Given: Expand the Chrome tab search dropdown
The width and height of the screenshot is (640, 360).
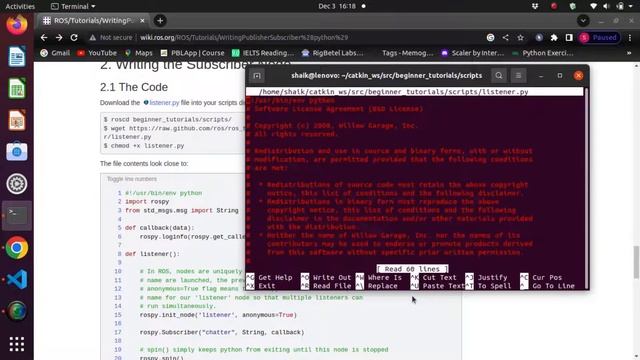Looking at the screenshot, I should pyautogui.click(x=583, y=20).
